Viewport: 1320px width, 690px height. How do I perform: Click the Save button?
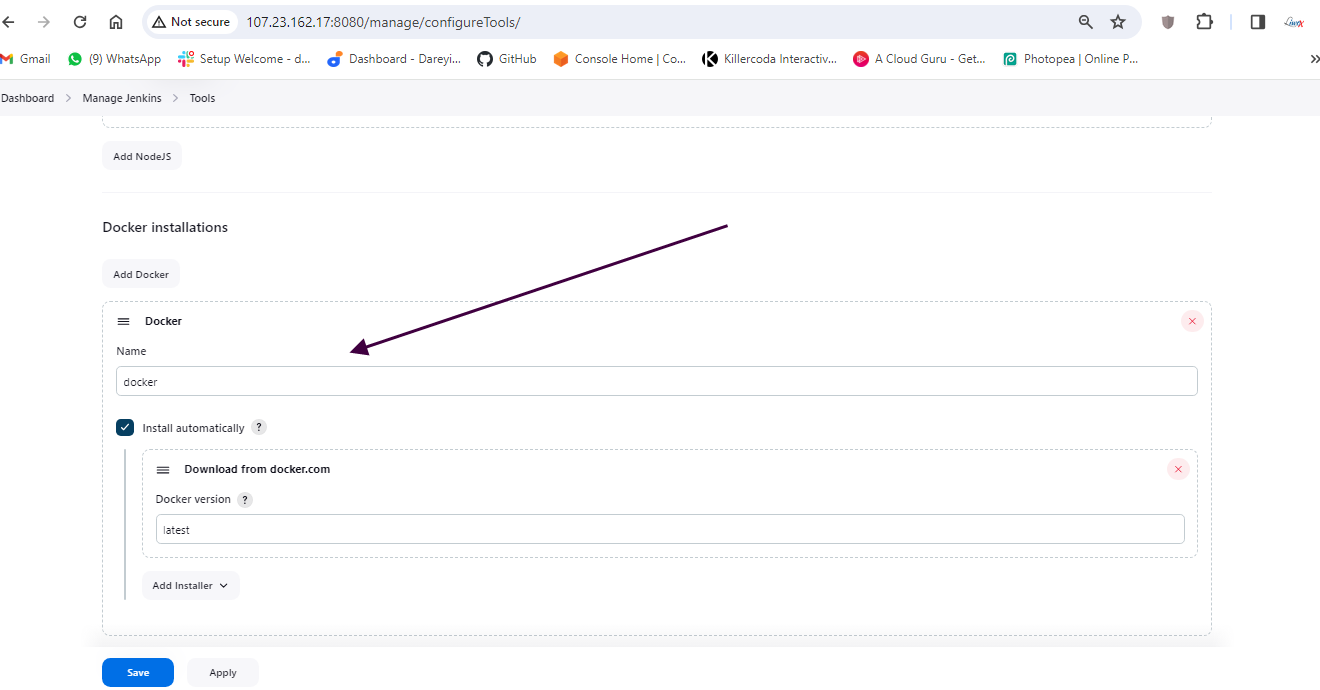coord(138,673)
